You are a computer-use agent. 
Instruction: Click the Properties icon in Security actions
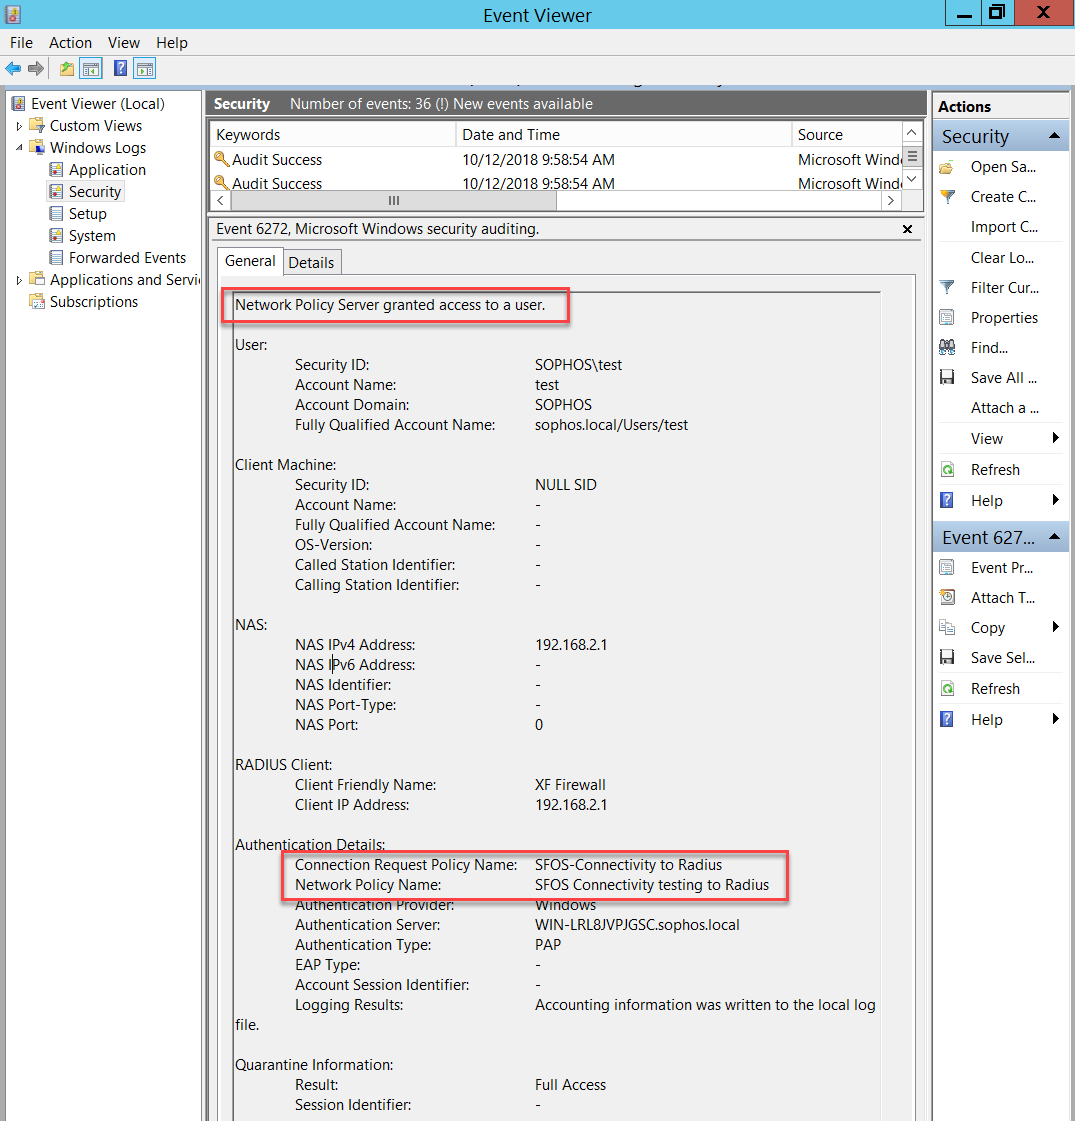(x=946, y=317)
